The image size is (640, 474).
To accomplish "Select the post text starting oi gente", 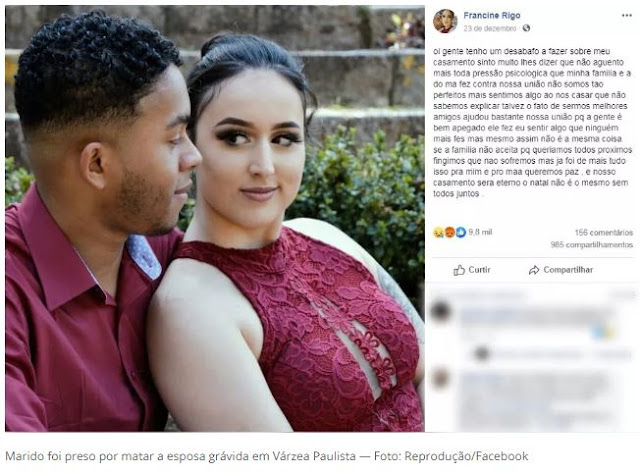I will pos(532,122).
